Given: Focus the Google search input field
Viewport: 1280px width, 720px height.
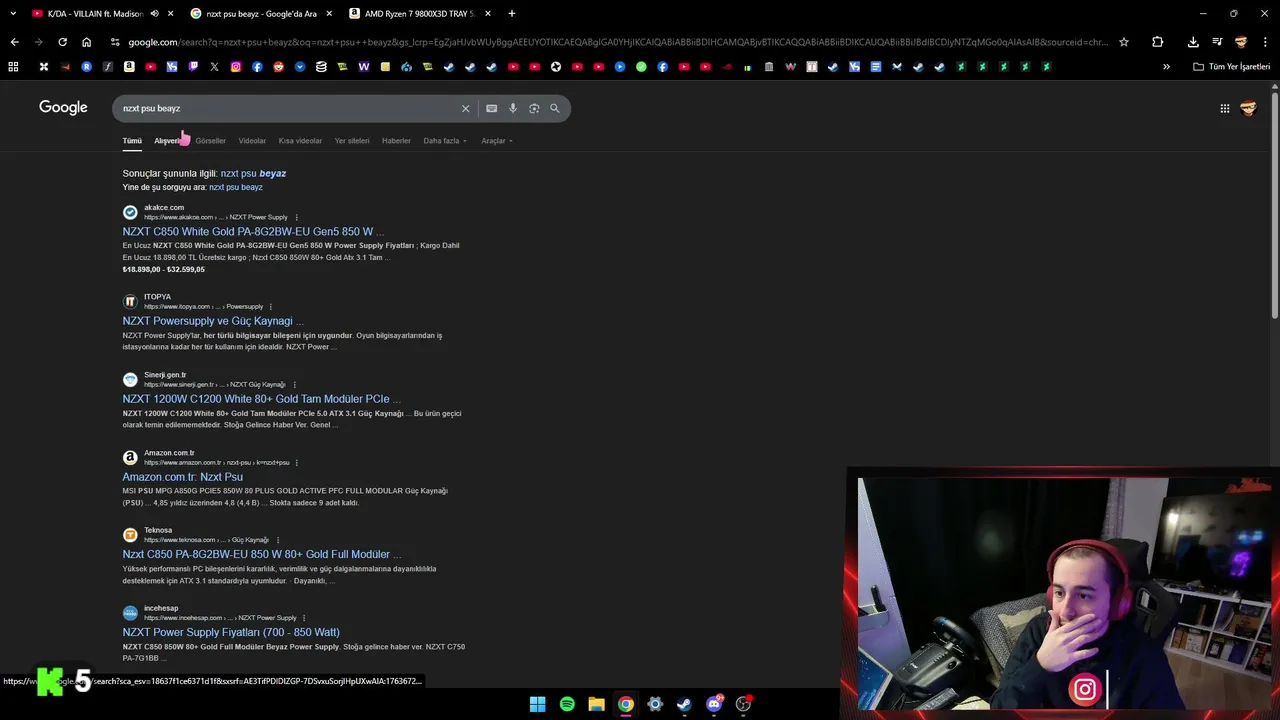Looking at the screenshot, I should tap(288, 108).
